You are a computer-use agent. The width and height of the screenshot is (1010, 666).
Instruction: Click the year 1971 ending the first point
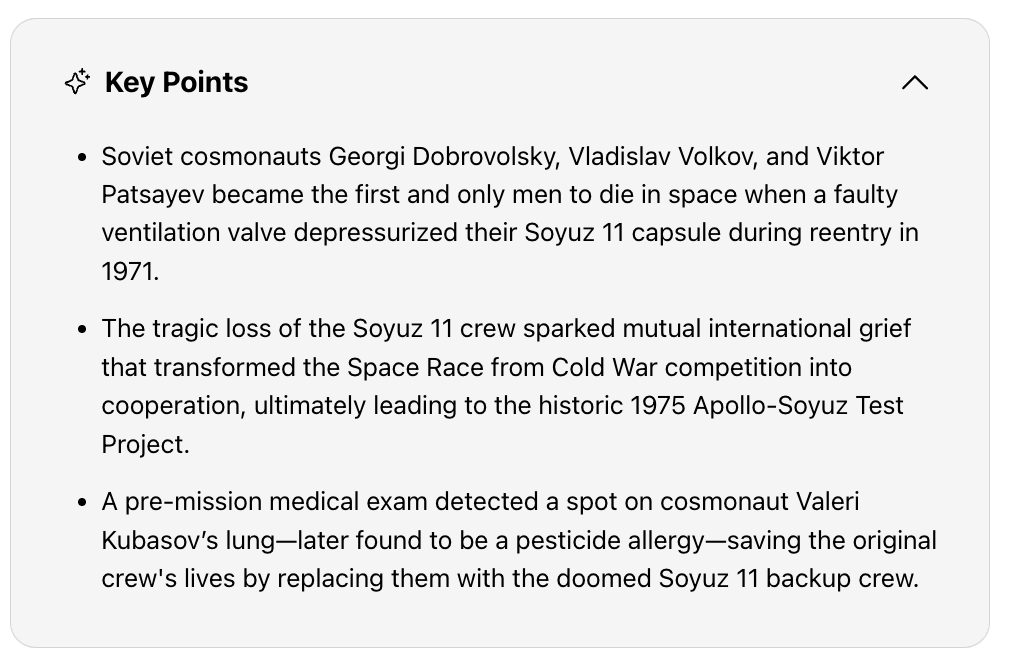tap(130, 271)
